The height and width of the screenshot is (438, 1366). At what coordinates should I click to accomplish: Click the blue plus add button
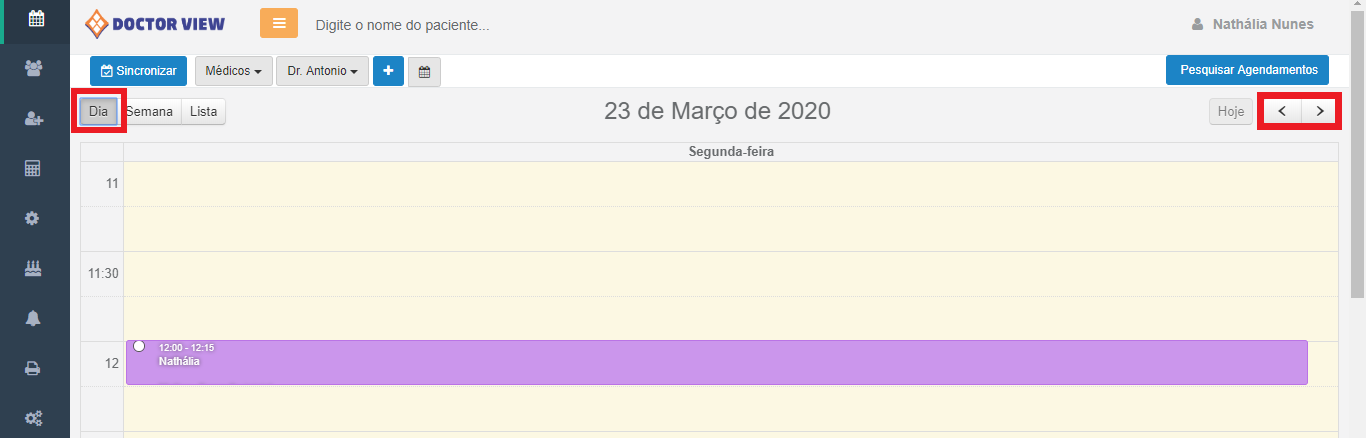(x=388, y=71)
